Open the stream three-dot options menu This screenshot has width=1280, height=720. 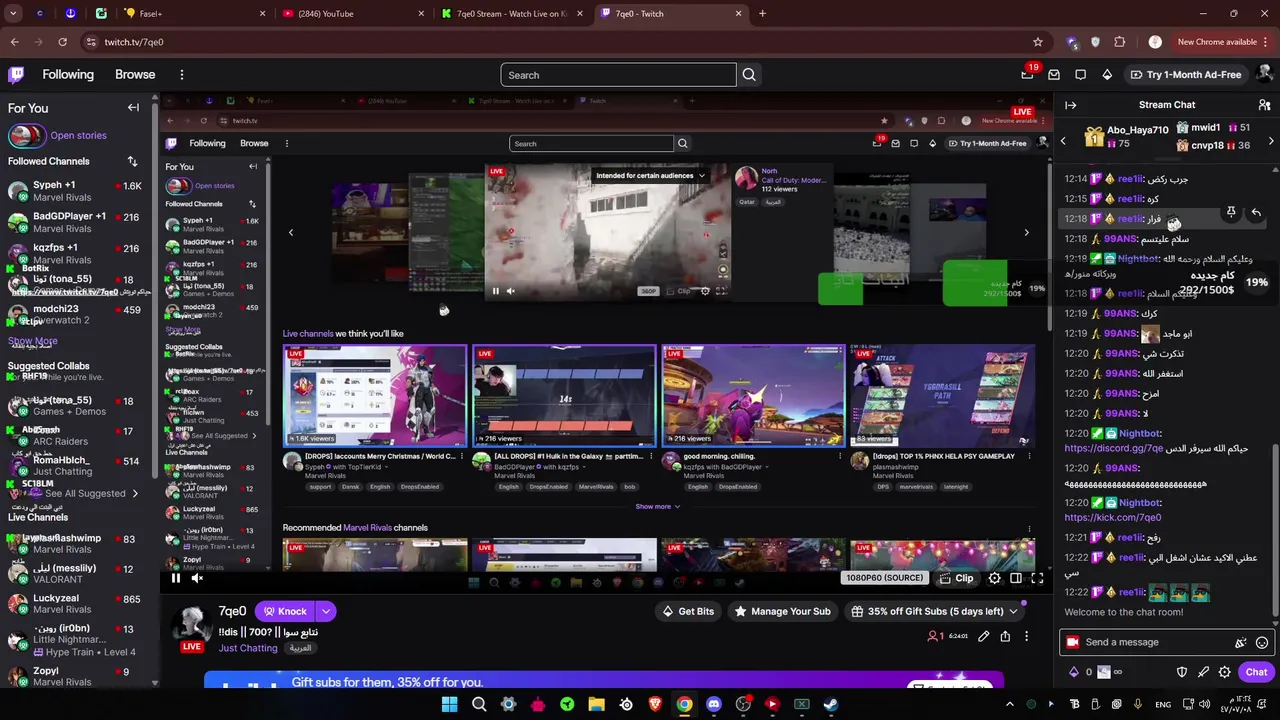[x=1026, y=636]
